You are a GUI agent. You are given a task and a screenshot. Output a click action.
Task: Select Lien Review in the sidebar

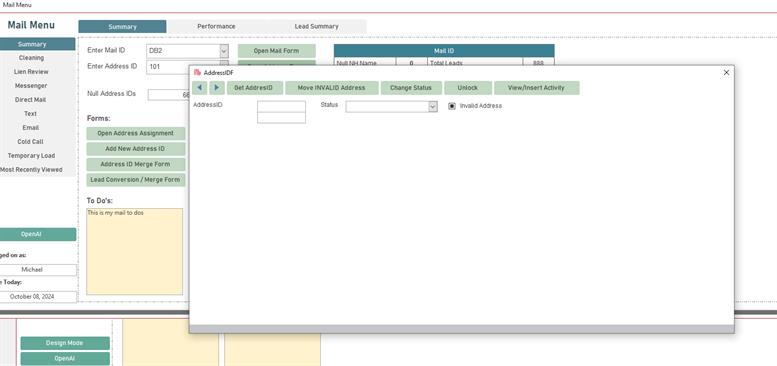(32, 72)
